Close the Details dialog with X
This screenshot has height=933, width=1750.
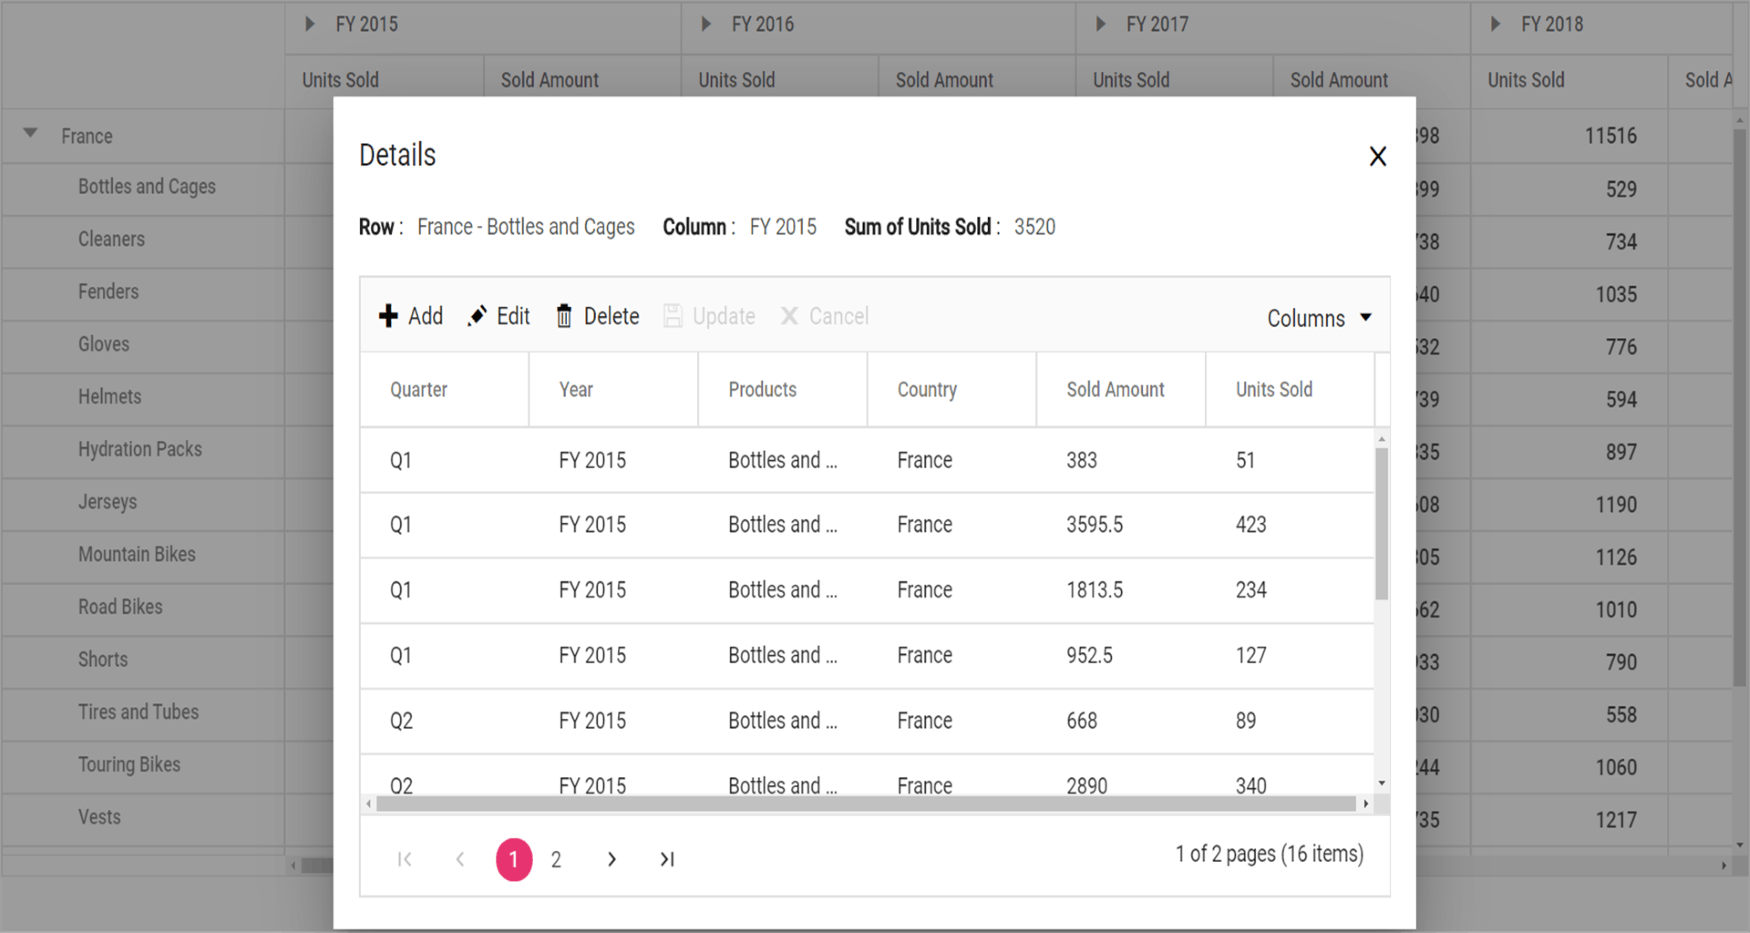[x=1377, y=156]
